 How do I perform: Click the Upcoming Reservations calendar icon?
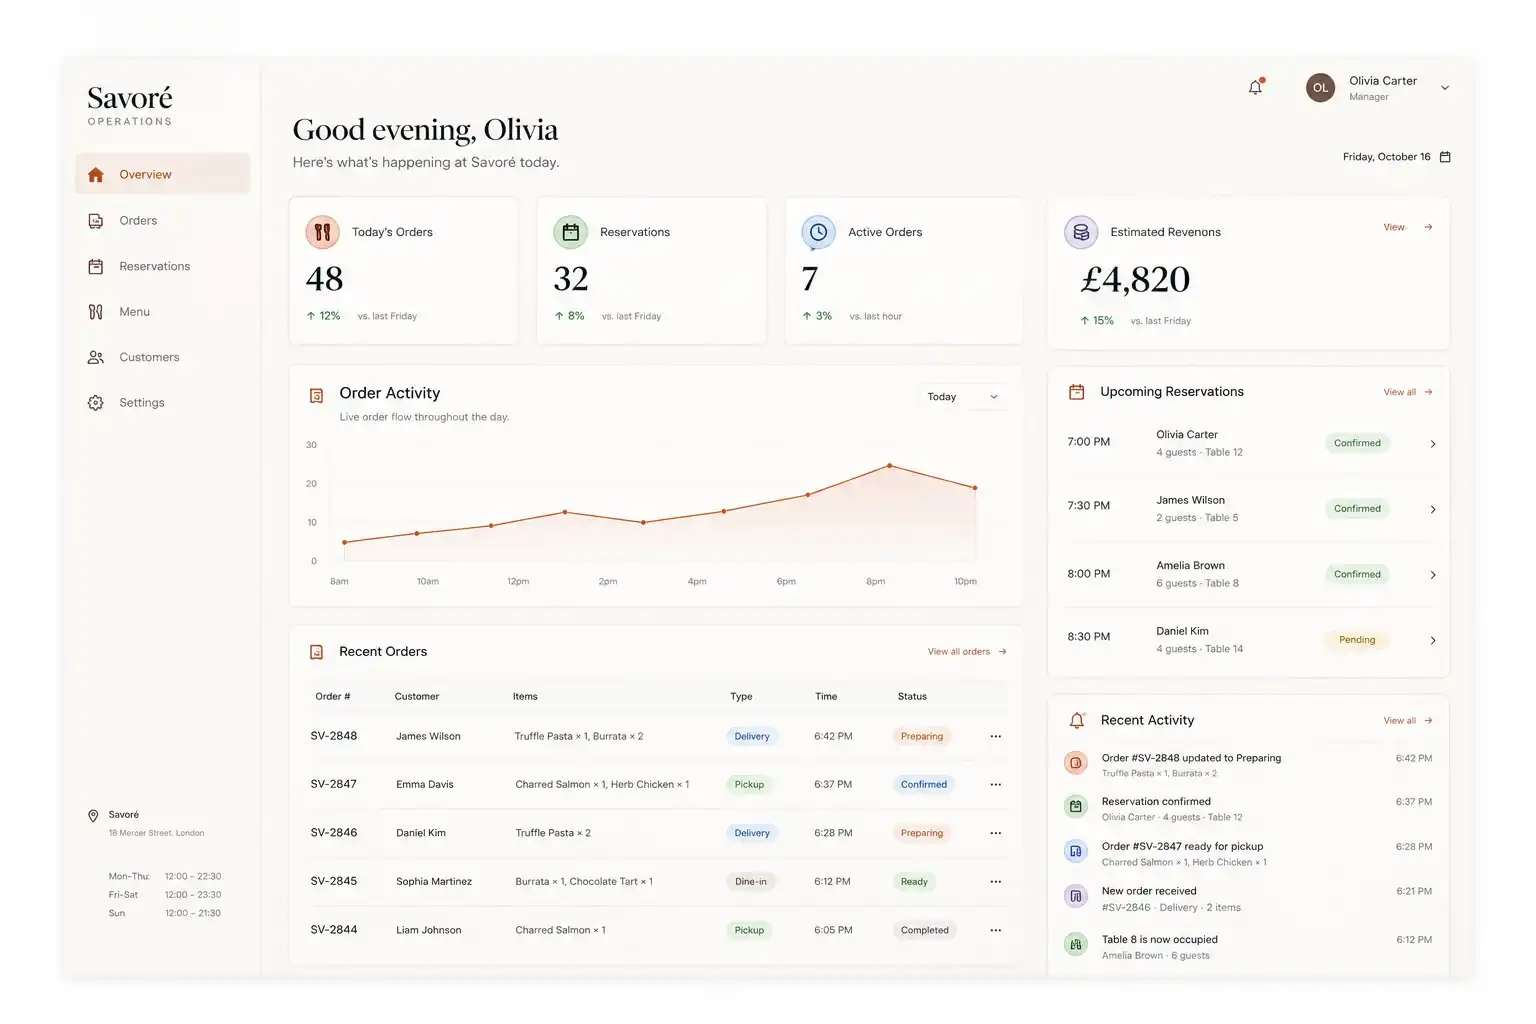pyautogui.click(x=1077, y=392)
